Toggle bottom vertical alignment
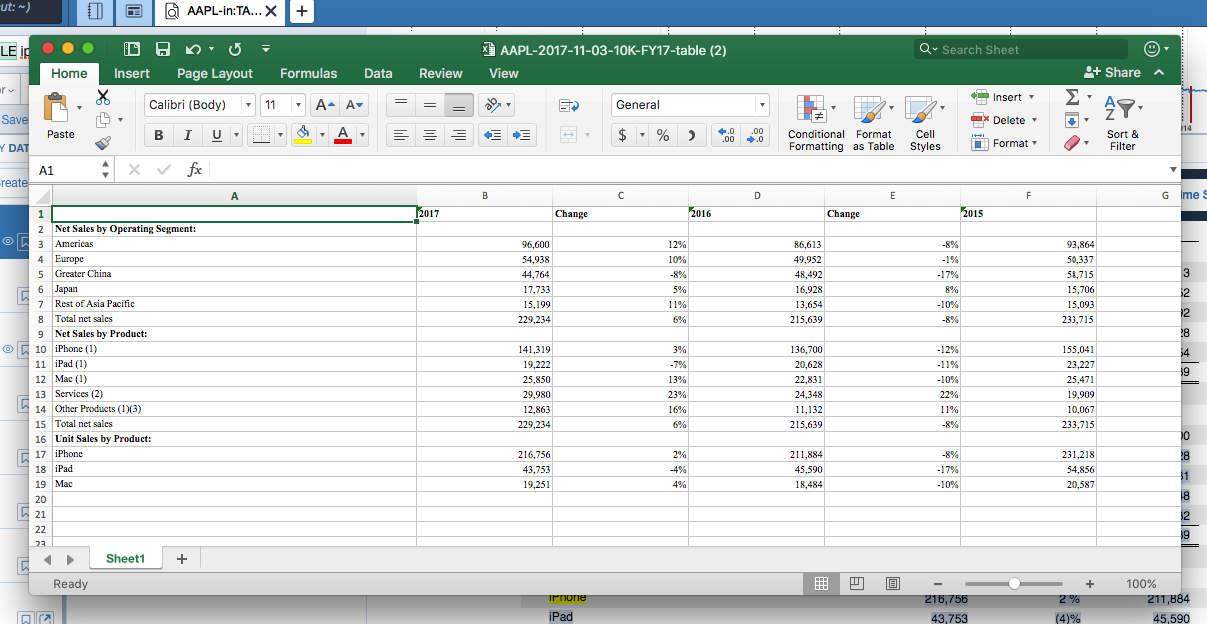Image resolution: width=1207 pixels, height=624 pixels. tap(458, 105)
